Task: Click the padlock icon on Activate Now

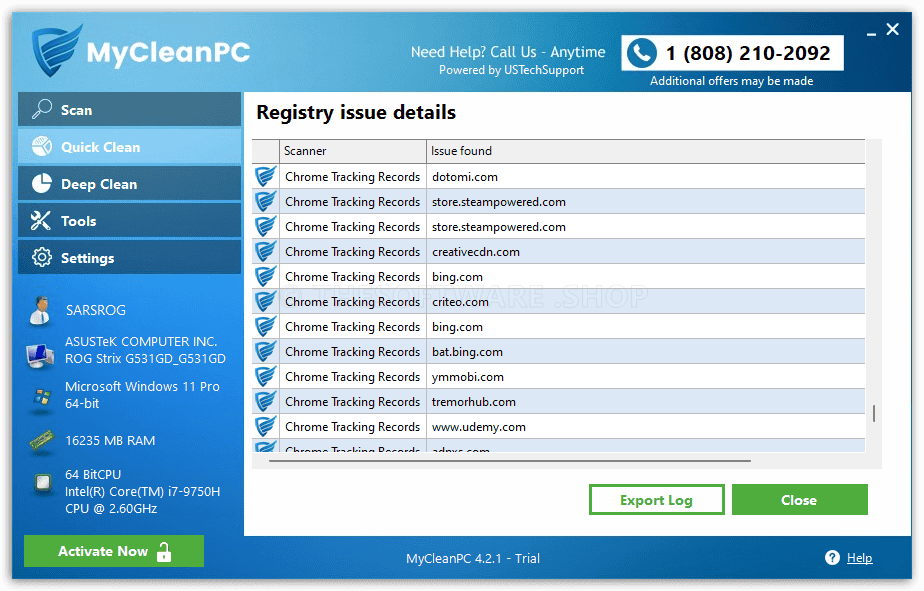Action: (164, 552)
